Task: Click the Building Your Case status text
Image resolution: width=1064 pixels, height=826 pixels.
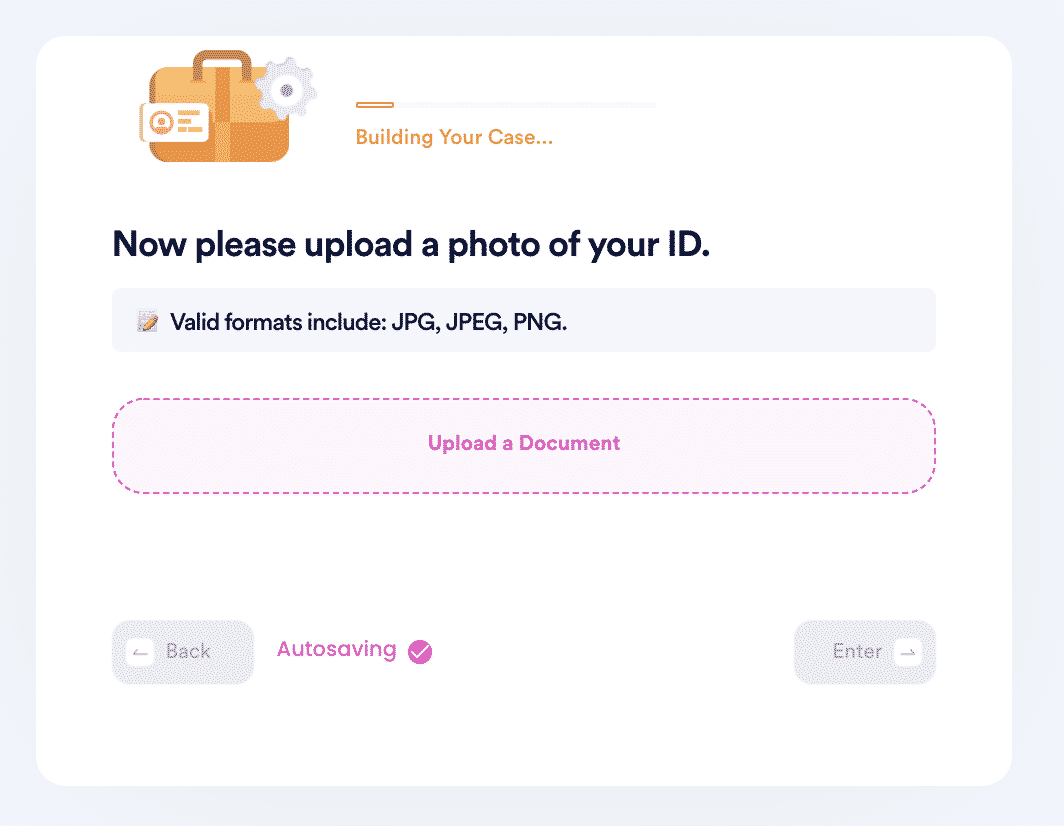Action: (x=454, y=137)
